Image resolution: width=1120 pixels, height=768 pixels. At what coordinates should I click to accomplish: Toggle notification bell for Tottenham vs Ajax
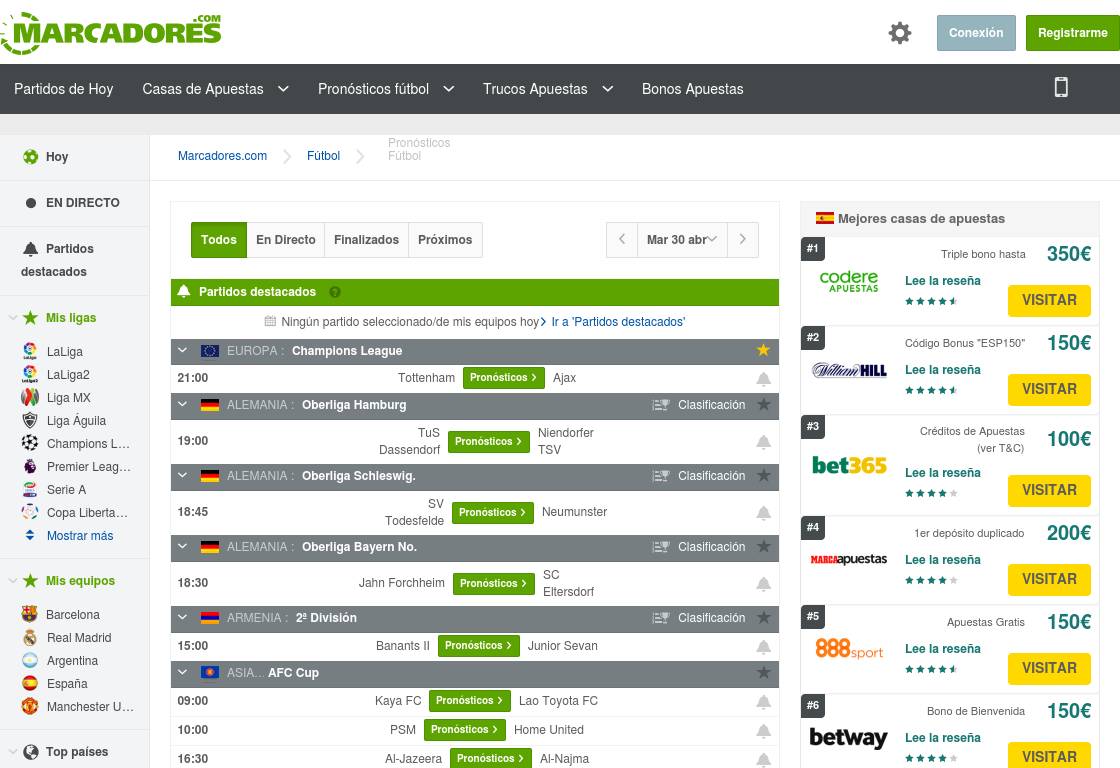[763, 379]
